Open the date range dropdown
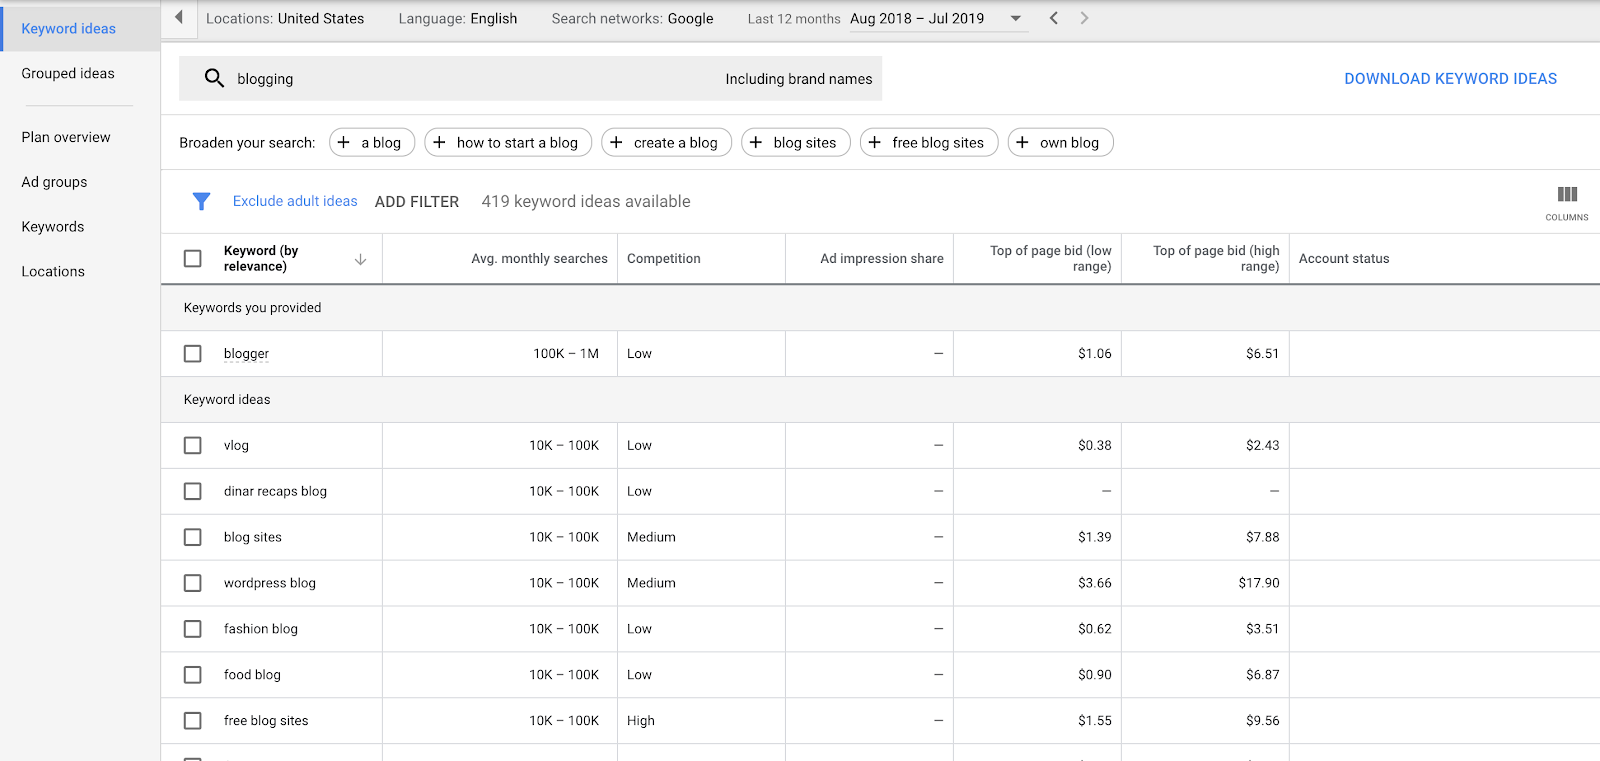1600x761 pixels. [x=1015, y=18]
